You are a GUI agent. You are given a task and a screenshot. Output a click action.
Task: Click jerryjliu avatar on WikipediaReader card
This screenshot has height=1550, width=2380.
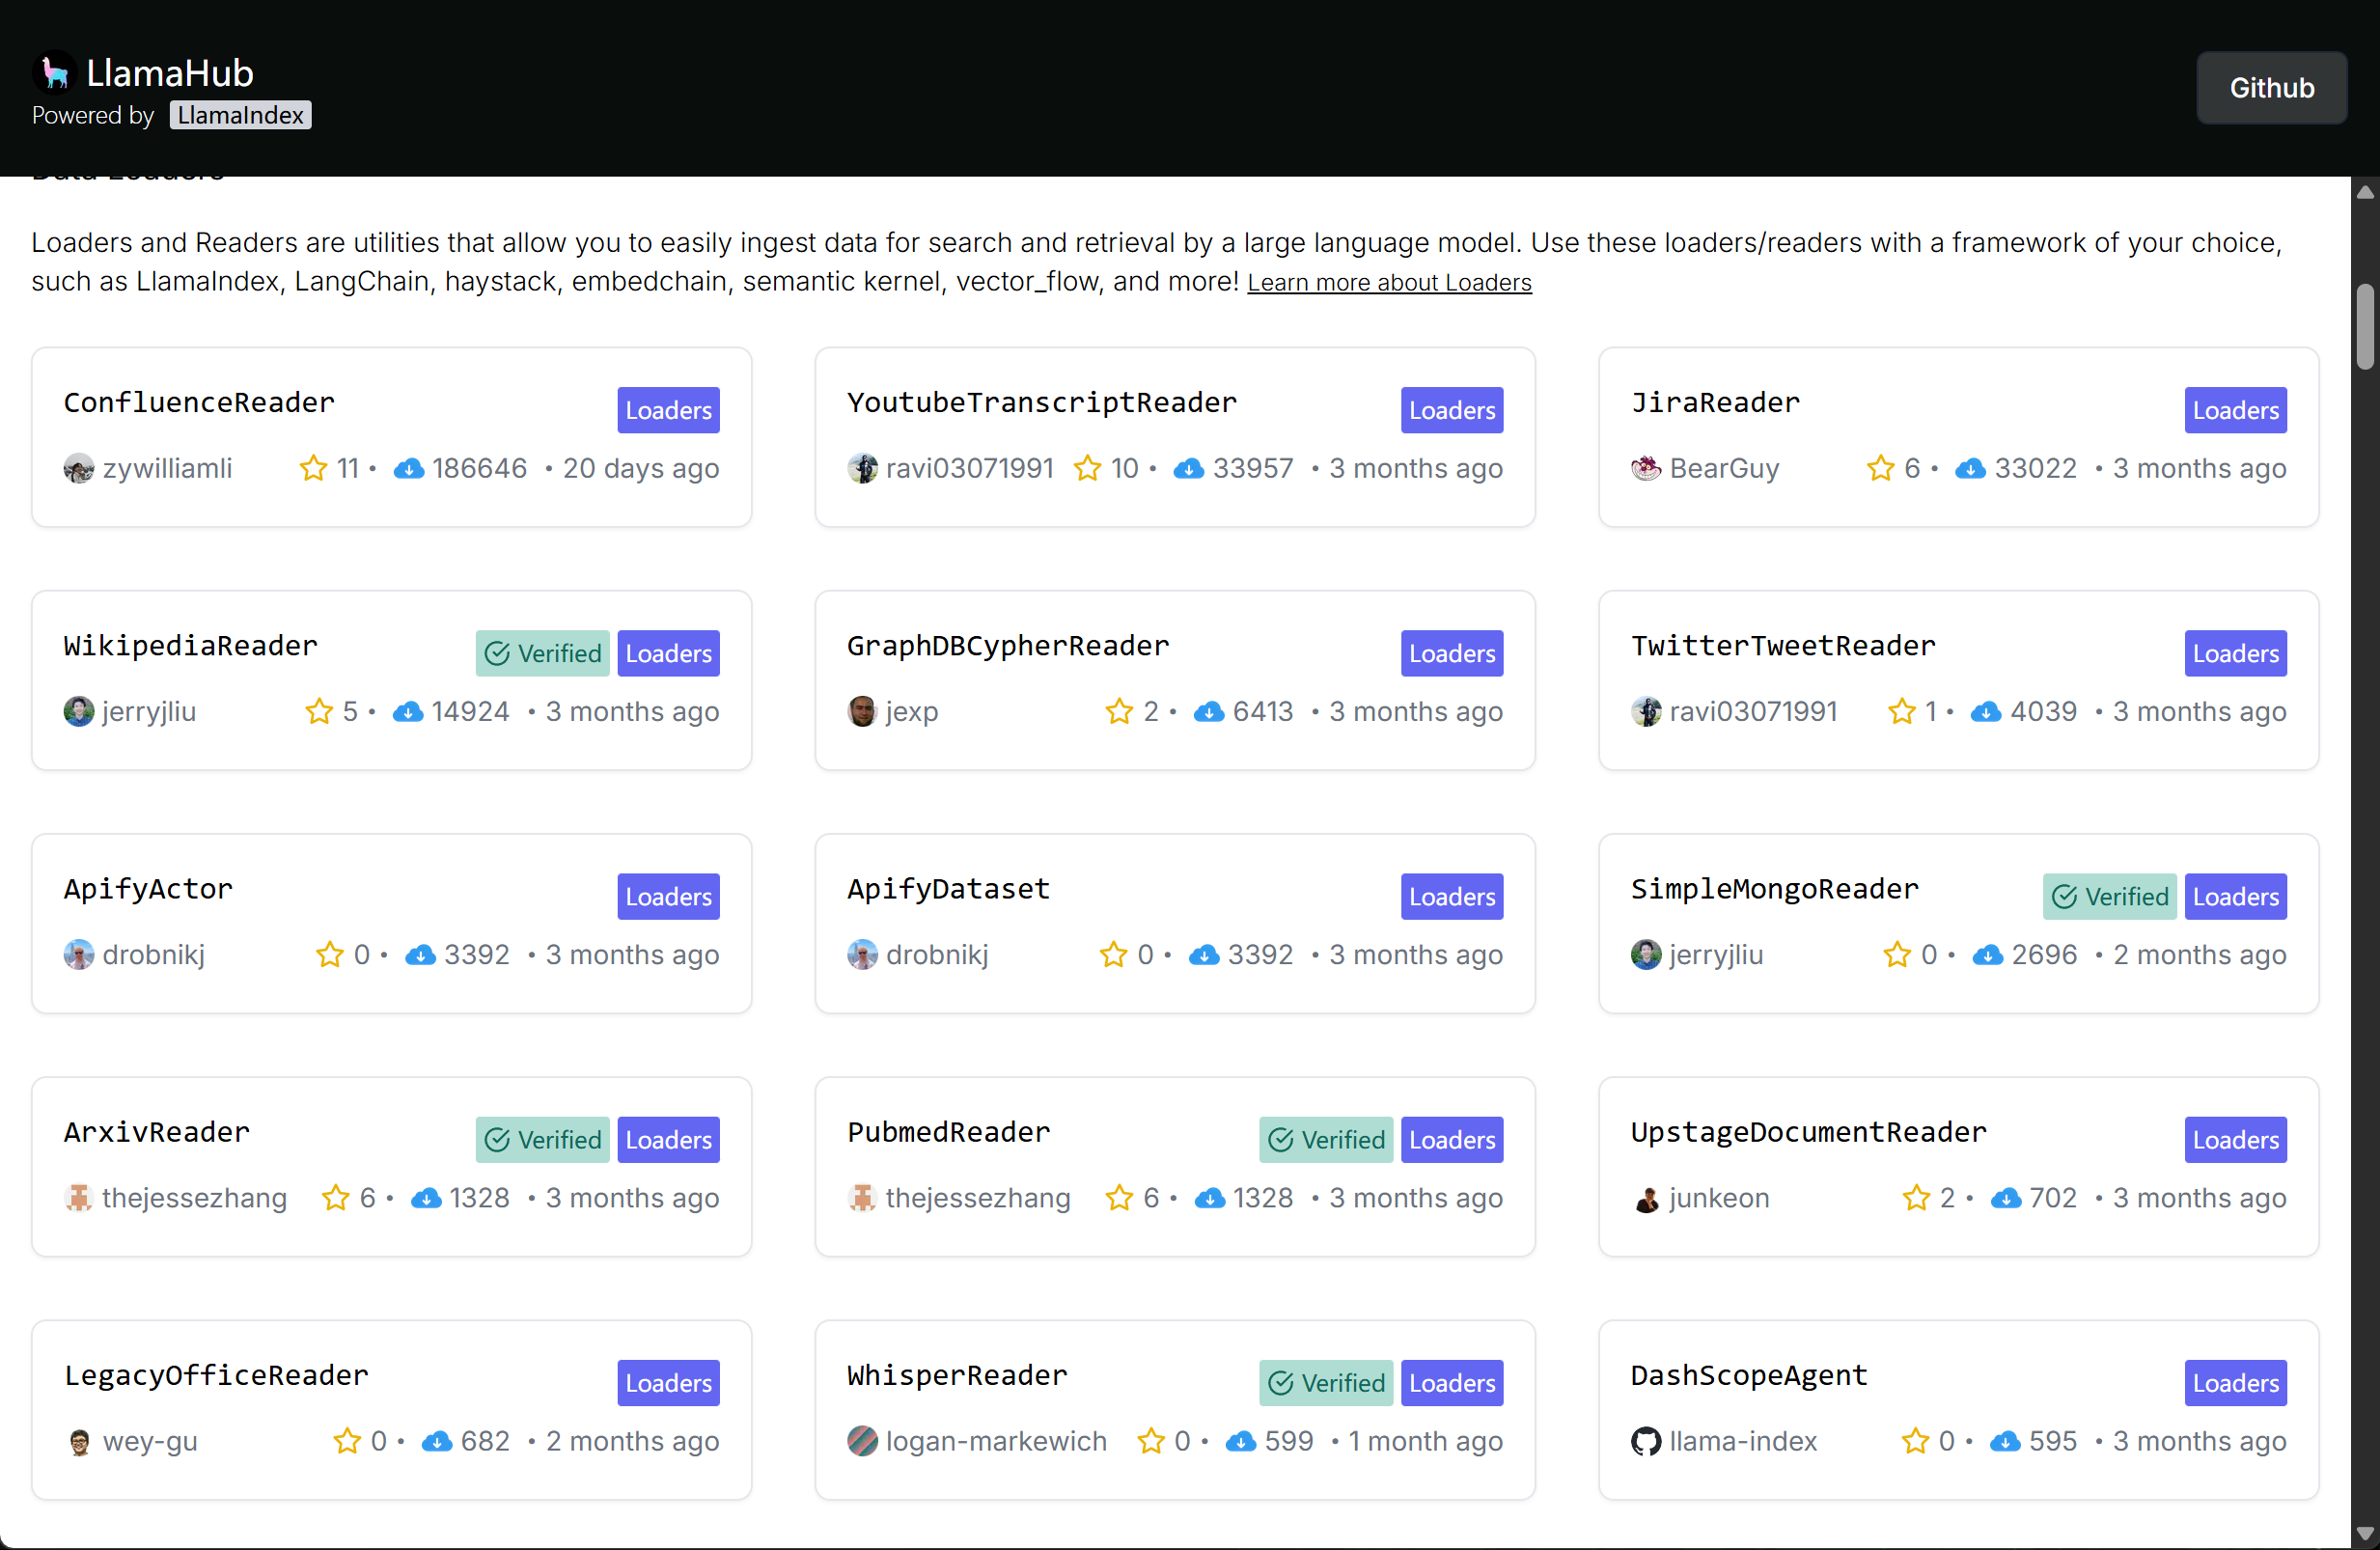79,711
